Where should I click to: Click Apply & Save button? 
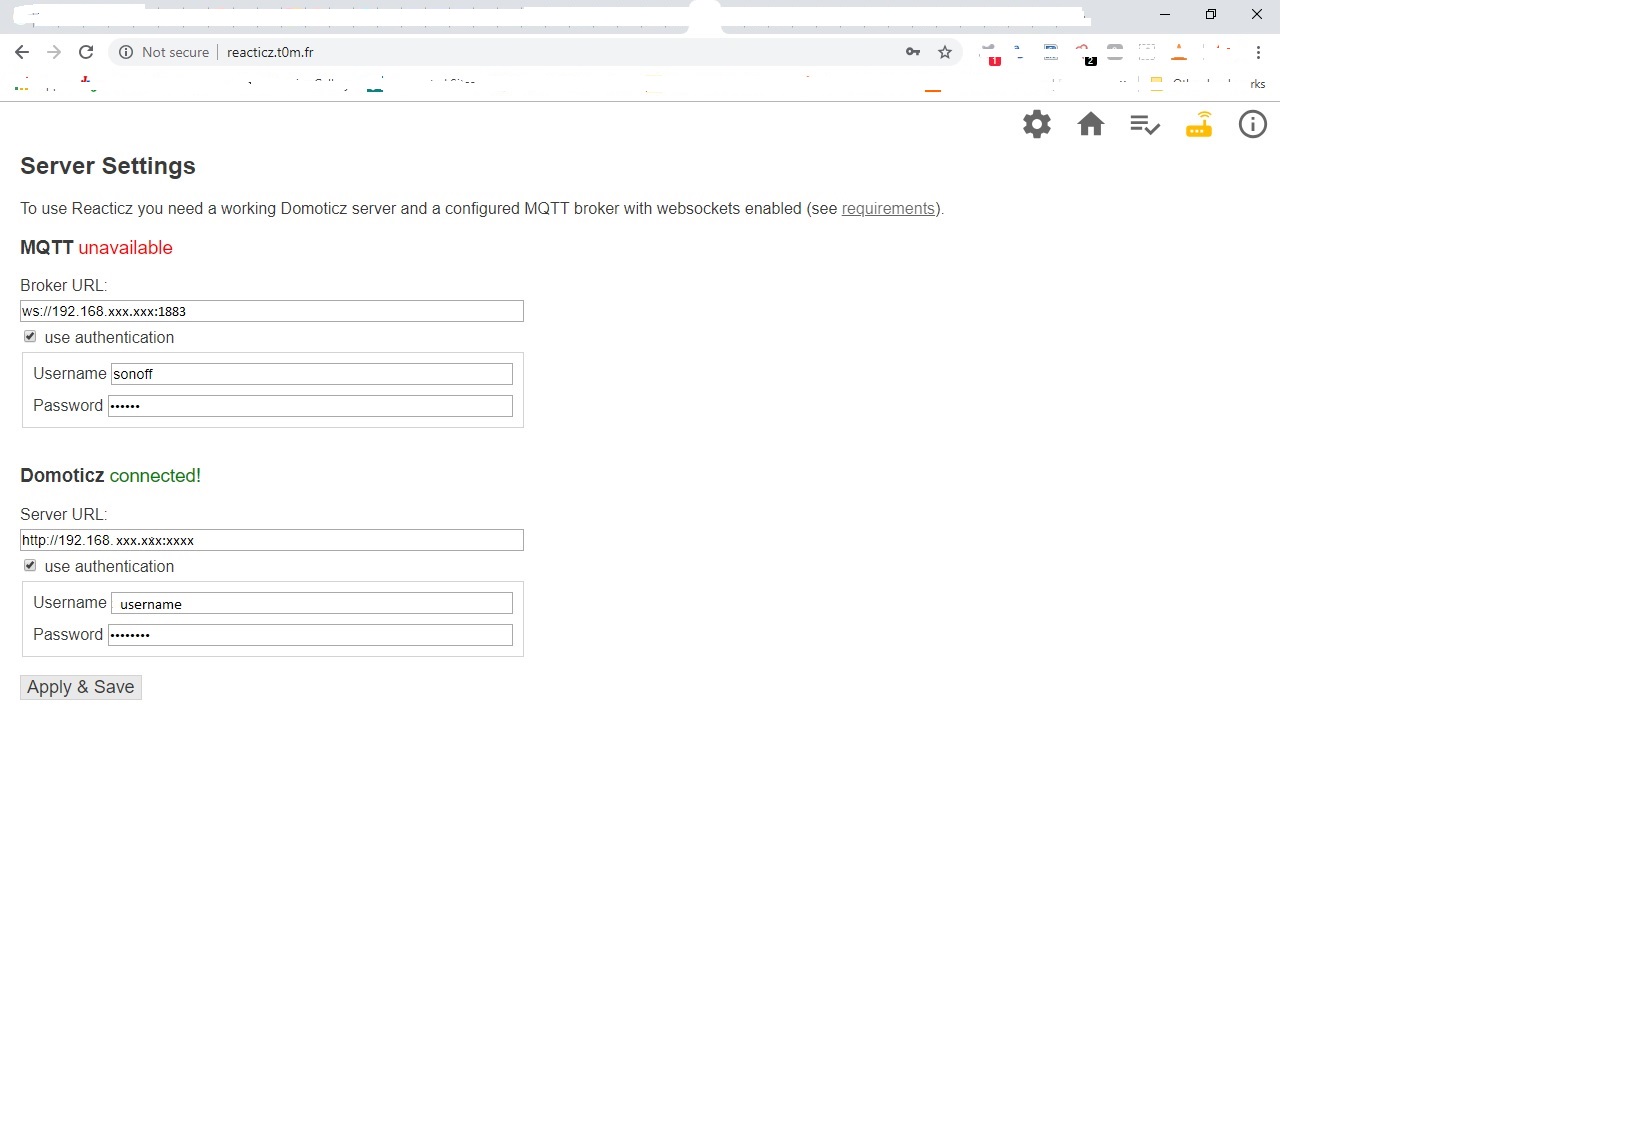(x=81, y=687)
